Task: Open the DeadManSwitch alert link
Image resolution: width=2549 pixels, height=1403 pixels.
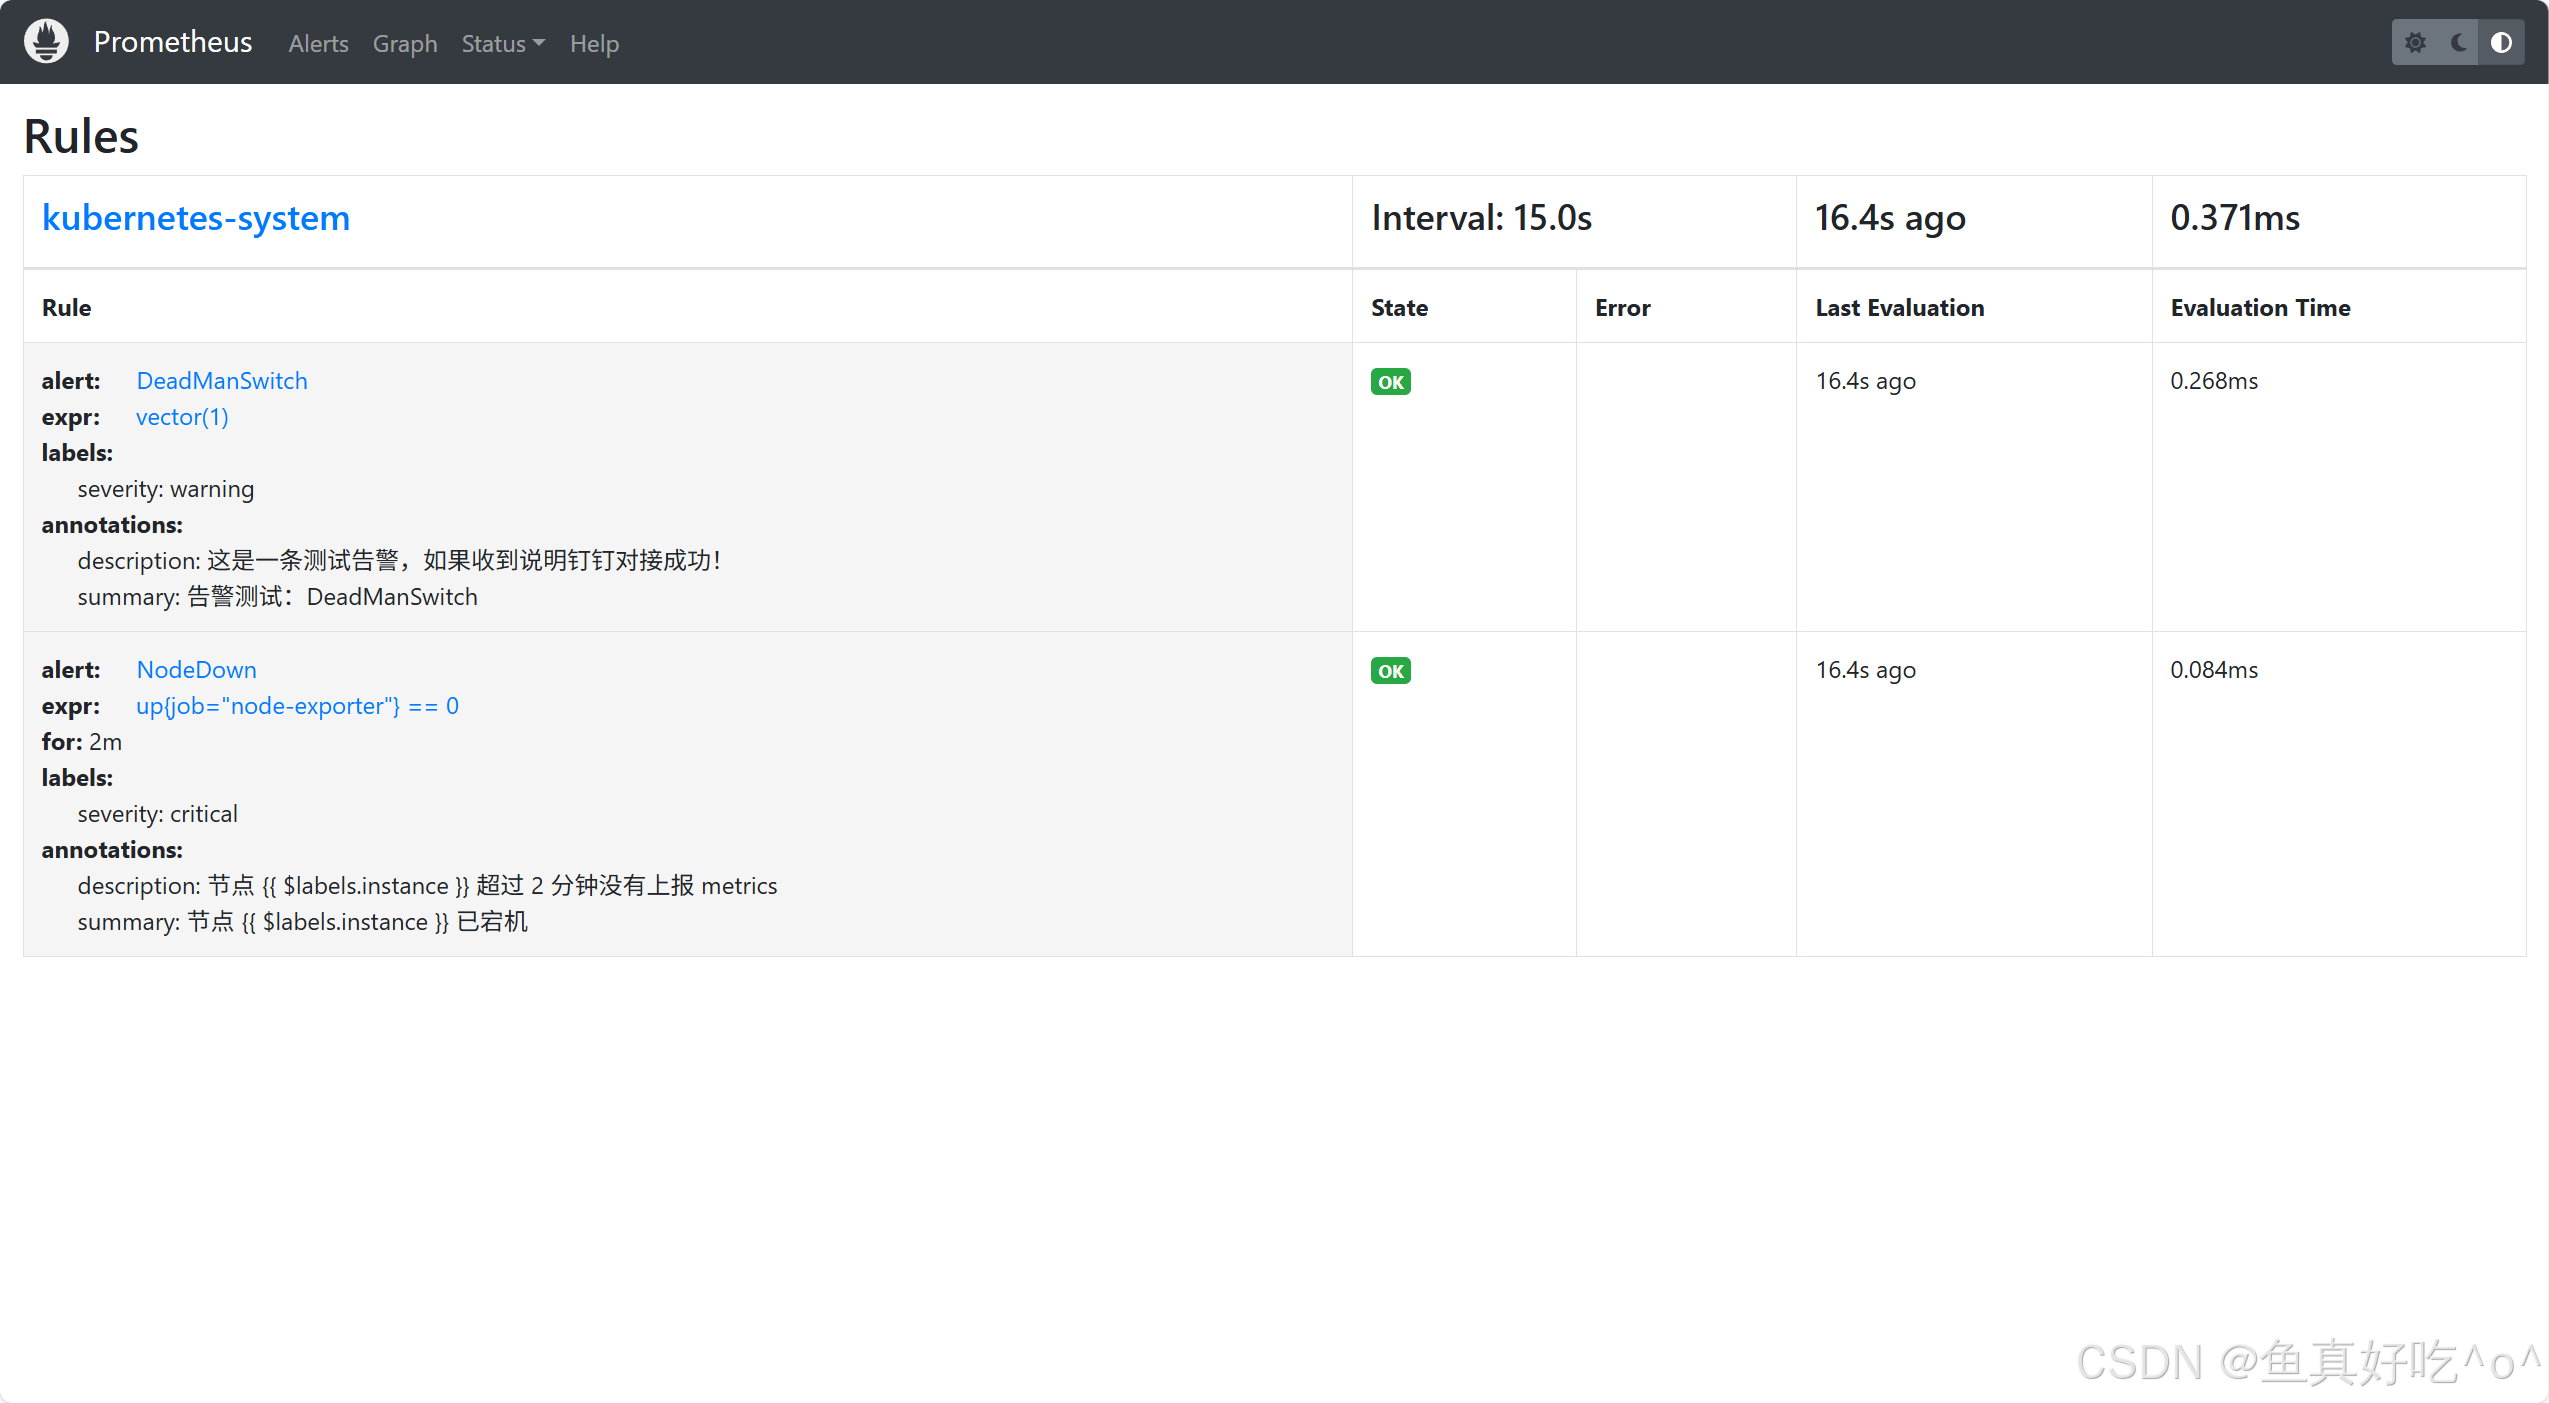Action: [222, 381]
